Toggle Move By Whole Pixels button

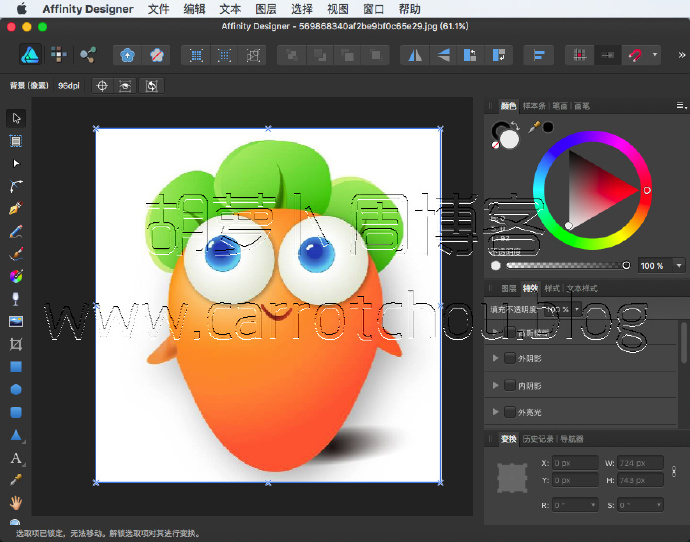pos(608,55)
